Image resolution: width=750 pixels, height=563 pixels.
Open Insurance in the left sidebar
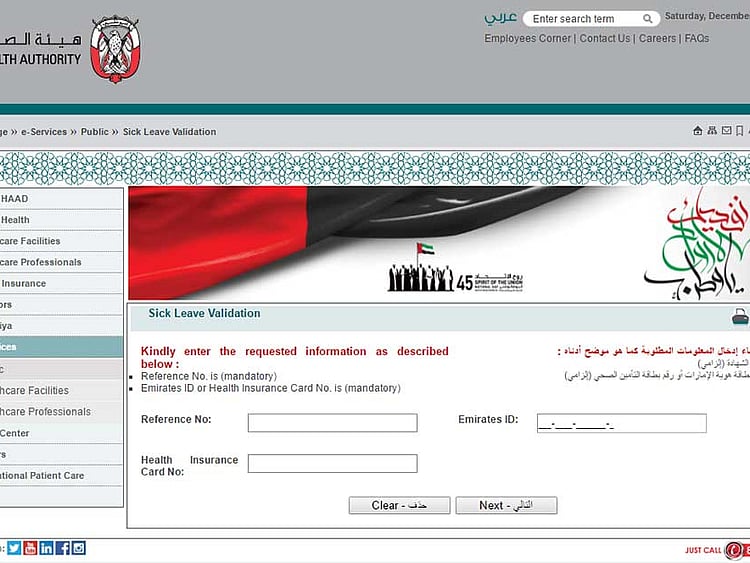tap(24, 283)
